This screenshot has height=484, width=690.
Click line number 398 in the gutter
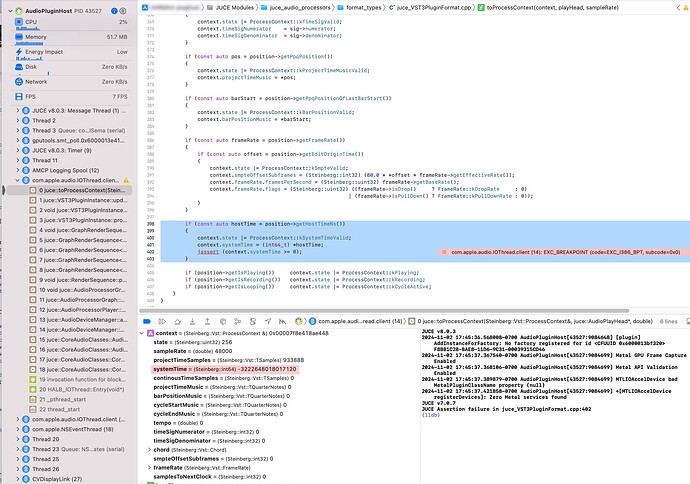coord(150,224)
